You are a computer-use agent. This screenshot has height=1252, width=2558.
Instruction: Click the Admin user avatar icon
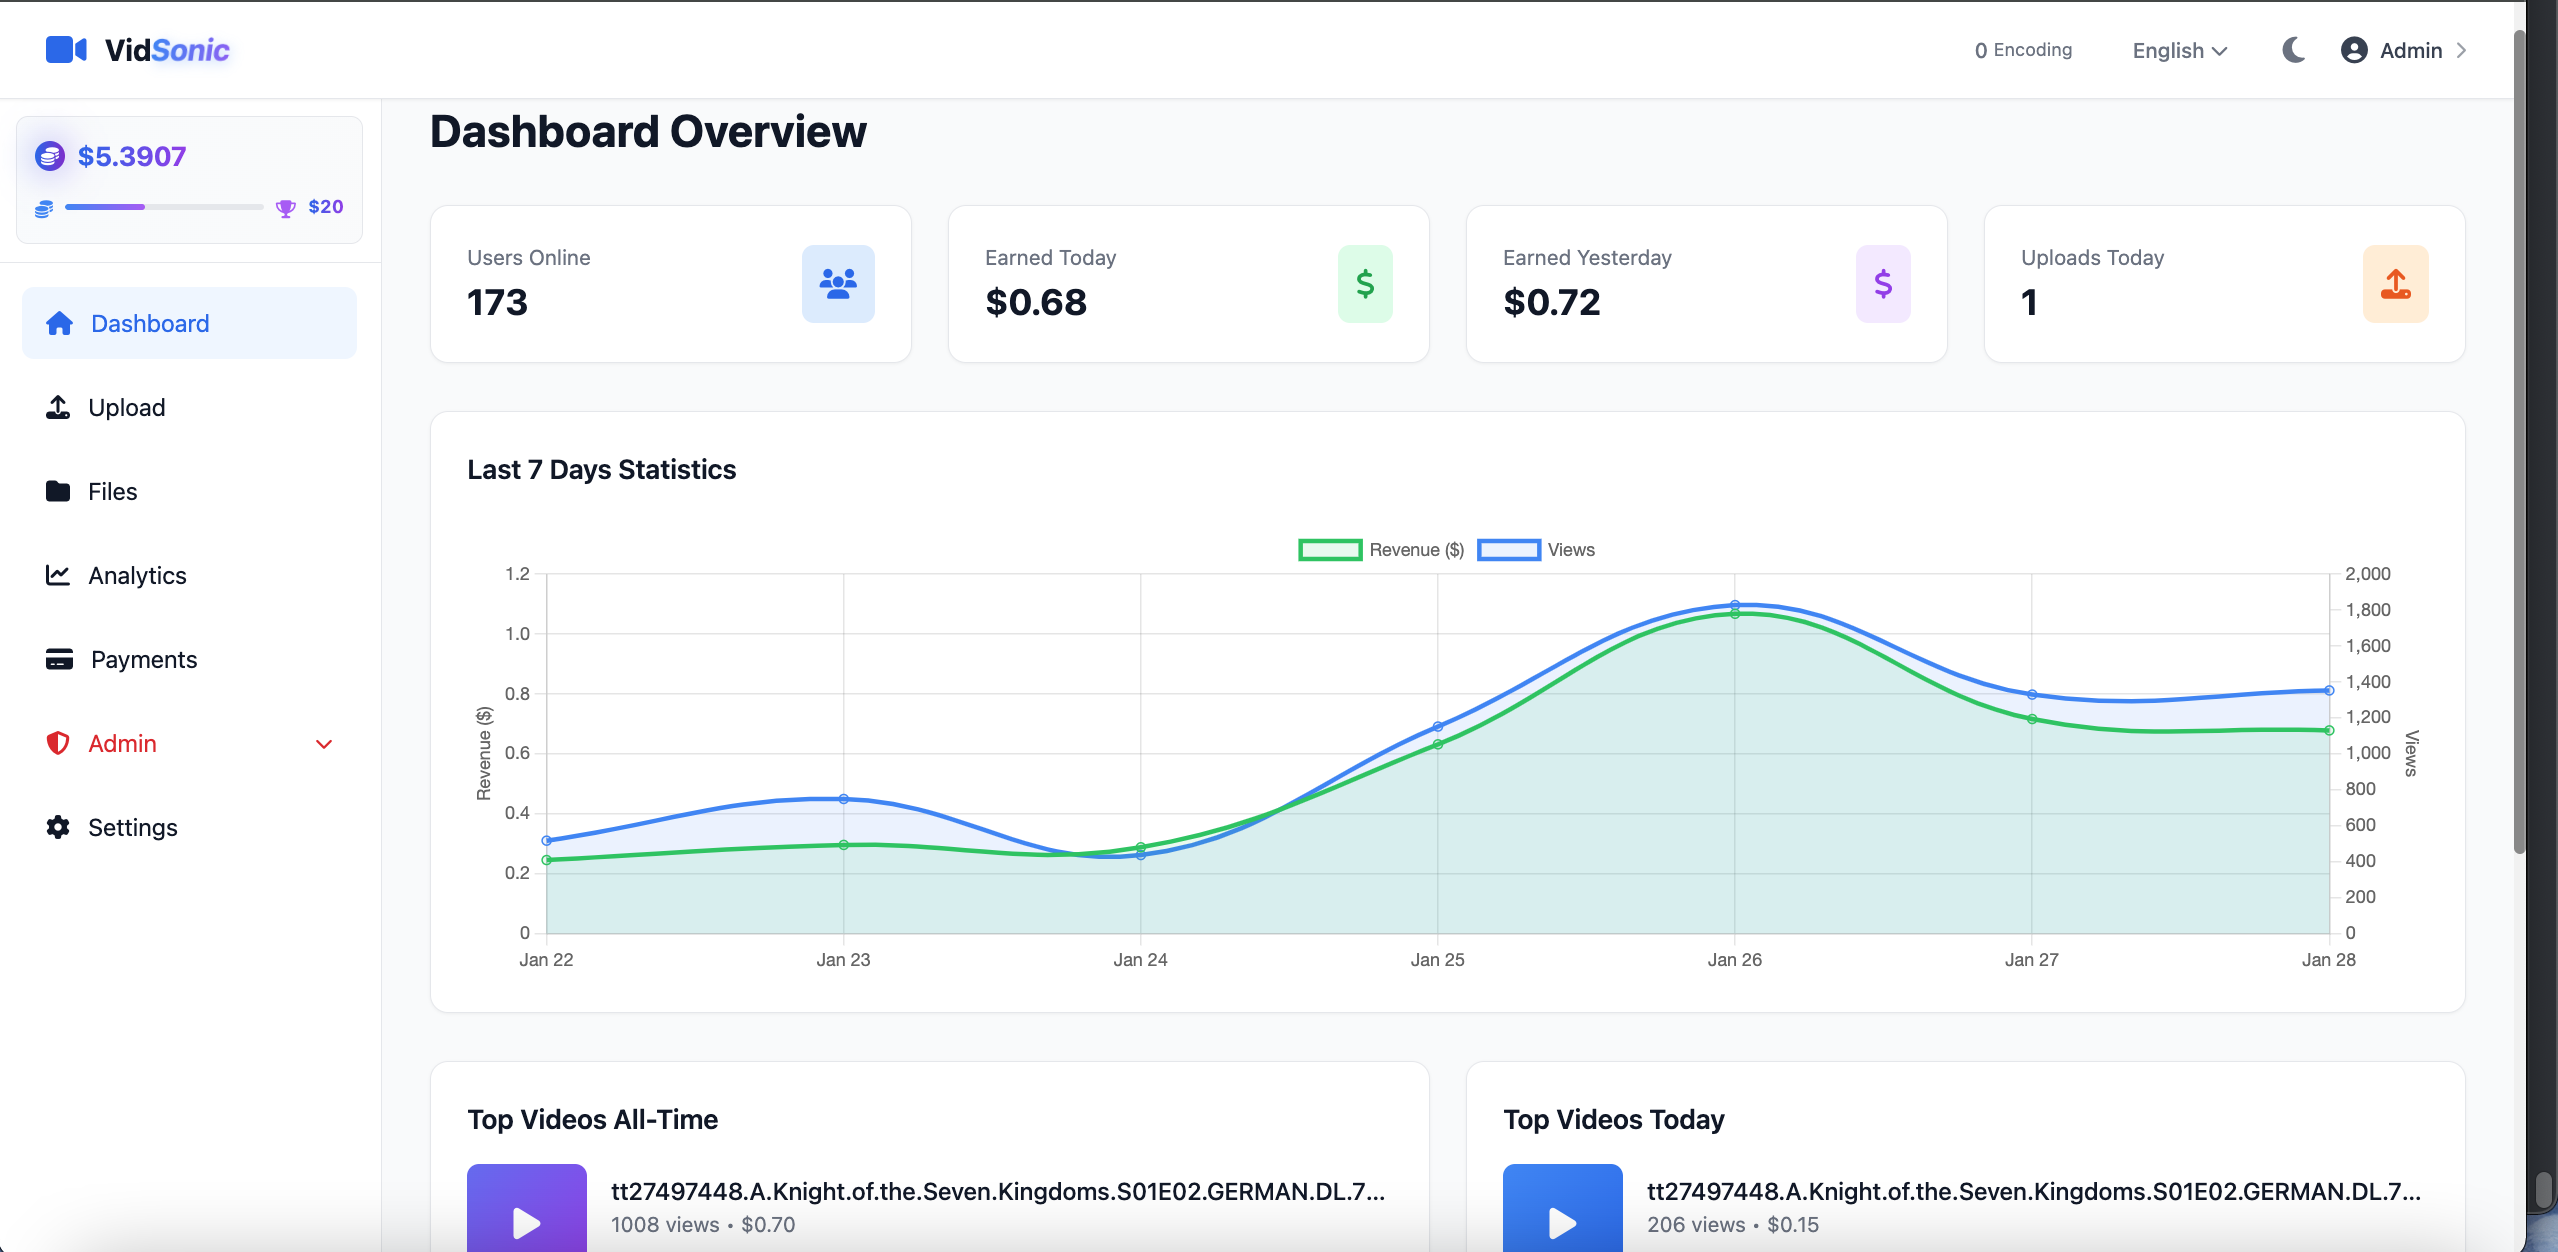(x=2354, y=50)
